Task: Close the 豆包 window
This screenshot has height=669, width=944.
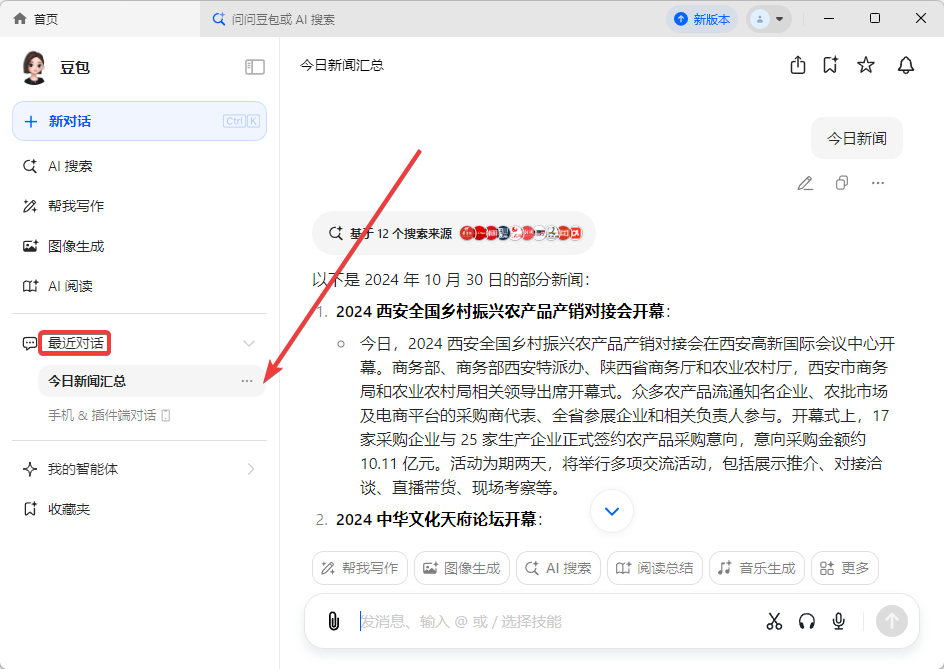Action: click(921, 19)
